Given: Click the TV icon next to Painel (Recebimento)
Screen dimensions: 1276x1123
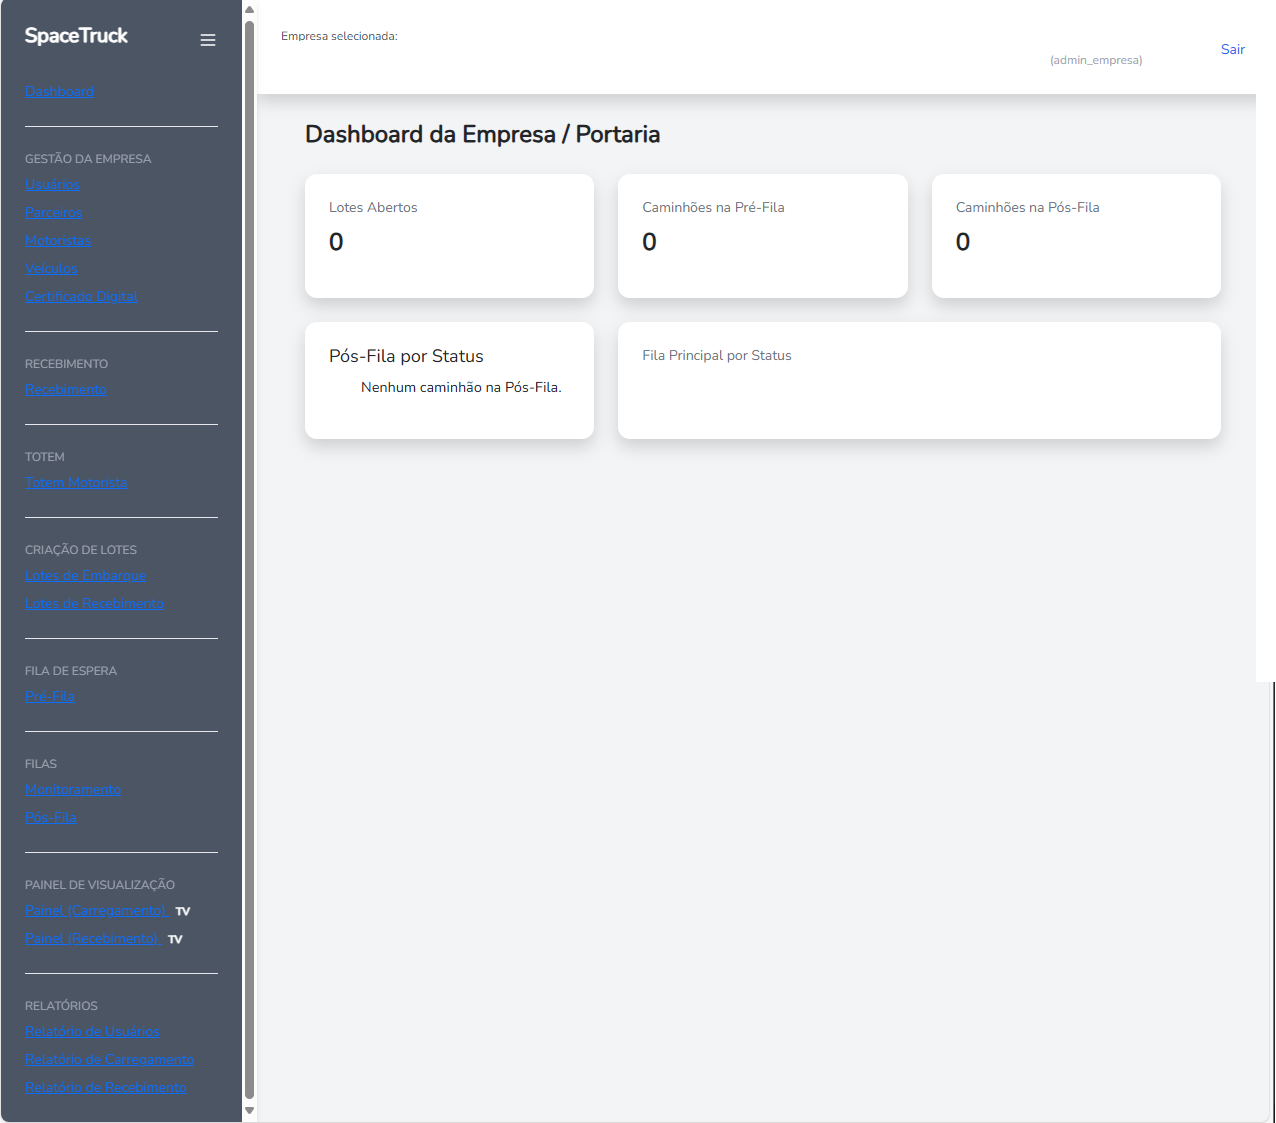Looking at the screenshot, I should click(175, 938).
